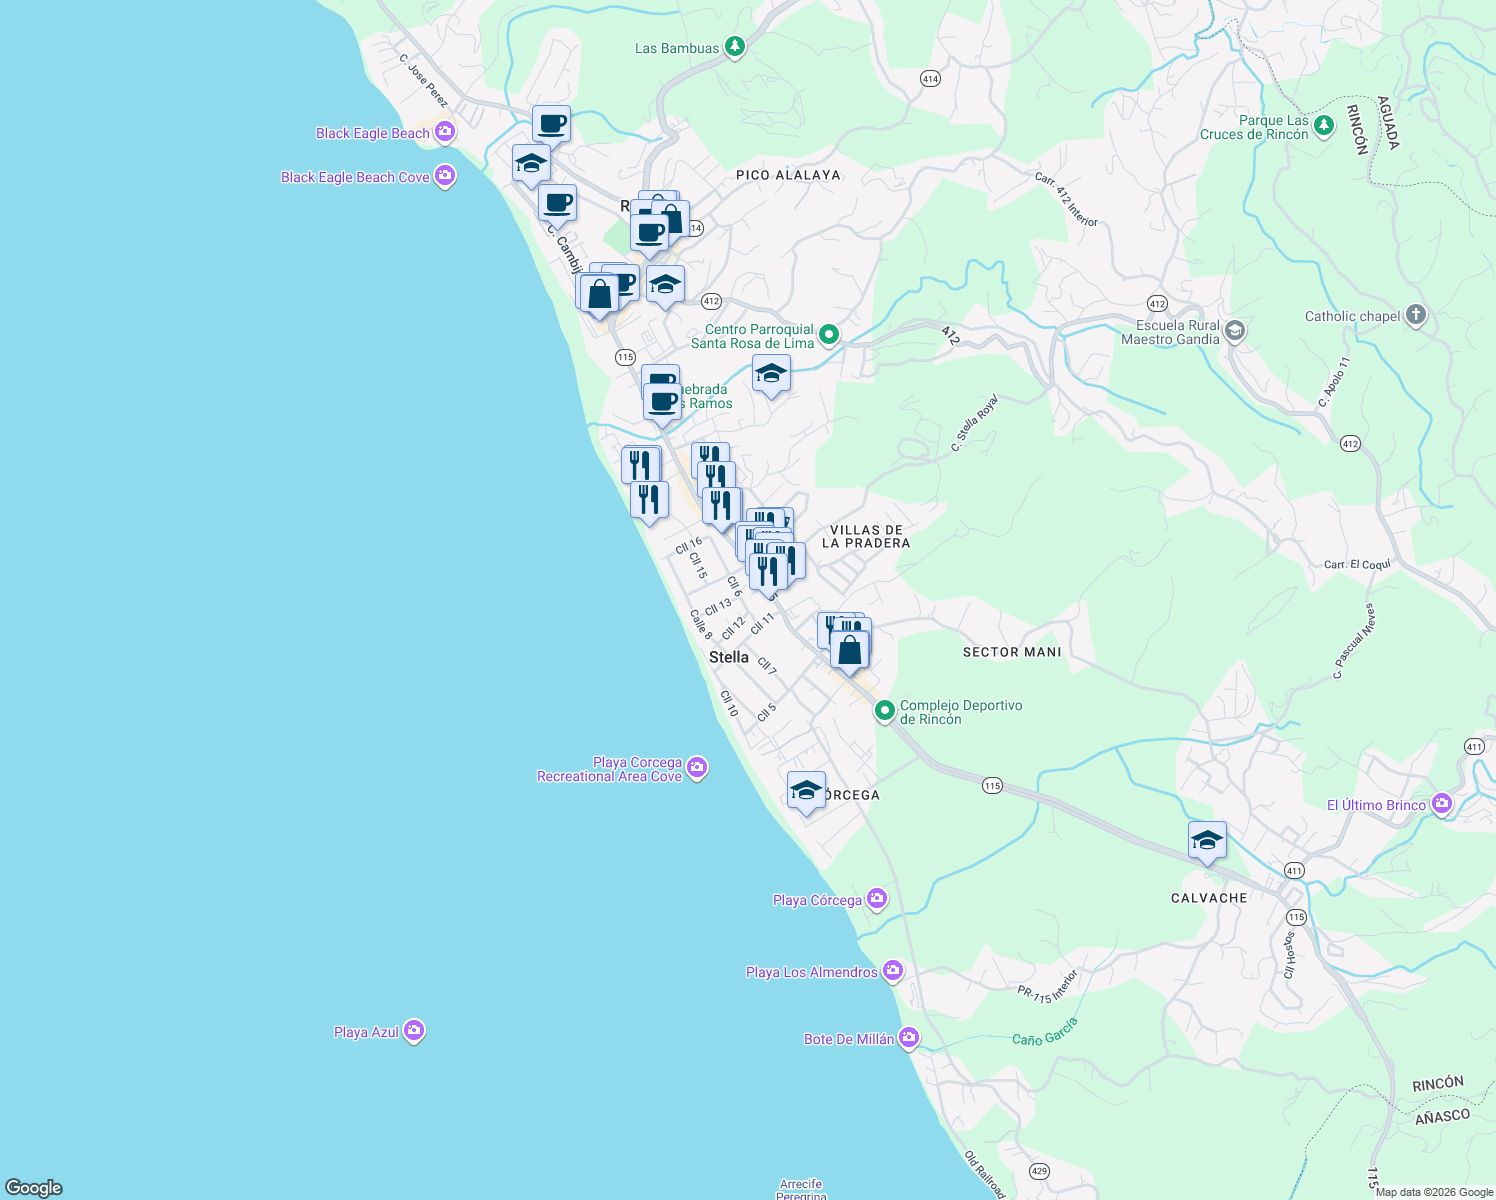
Task: Click the El Último Brinco label
Action: coord(1379,804)
